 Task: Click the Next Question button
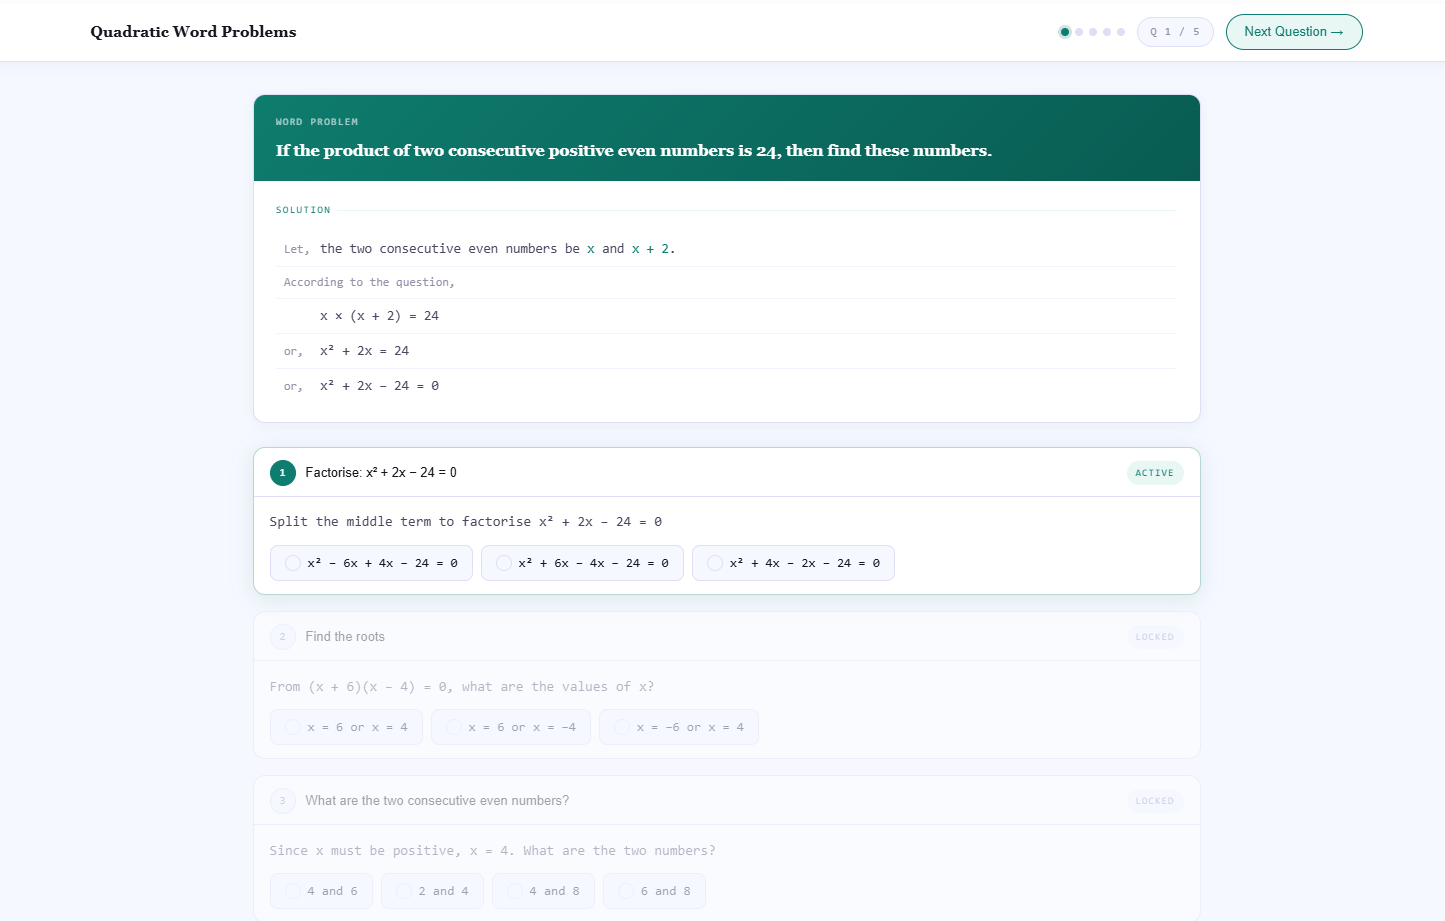tap(1293, 32)
